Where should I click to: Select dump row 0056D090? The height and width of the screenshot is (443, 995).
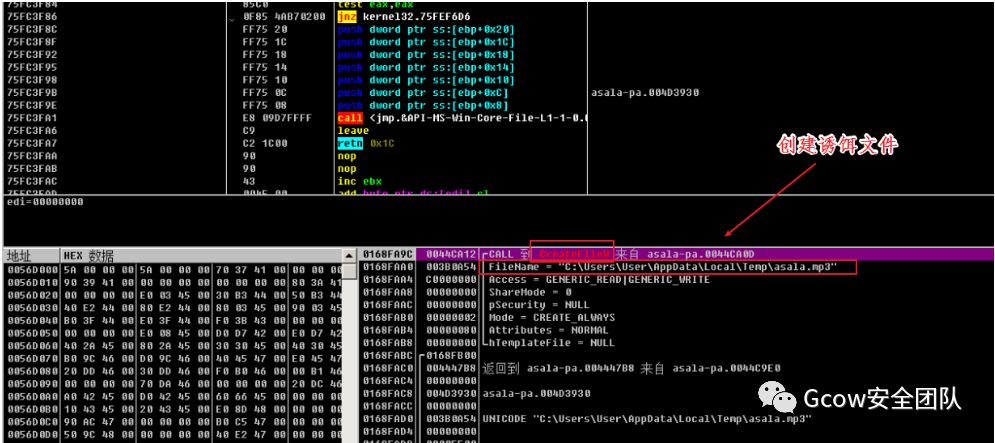173,384
